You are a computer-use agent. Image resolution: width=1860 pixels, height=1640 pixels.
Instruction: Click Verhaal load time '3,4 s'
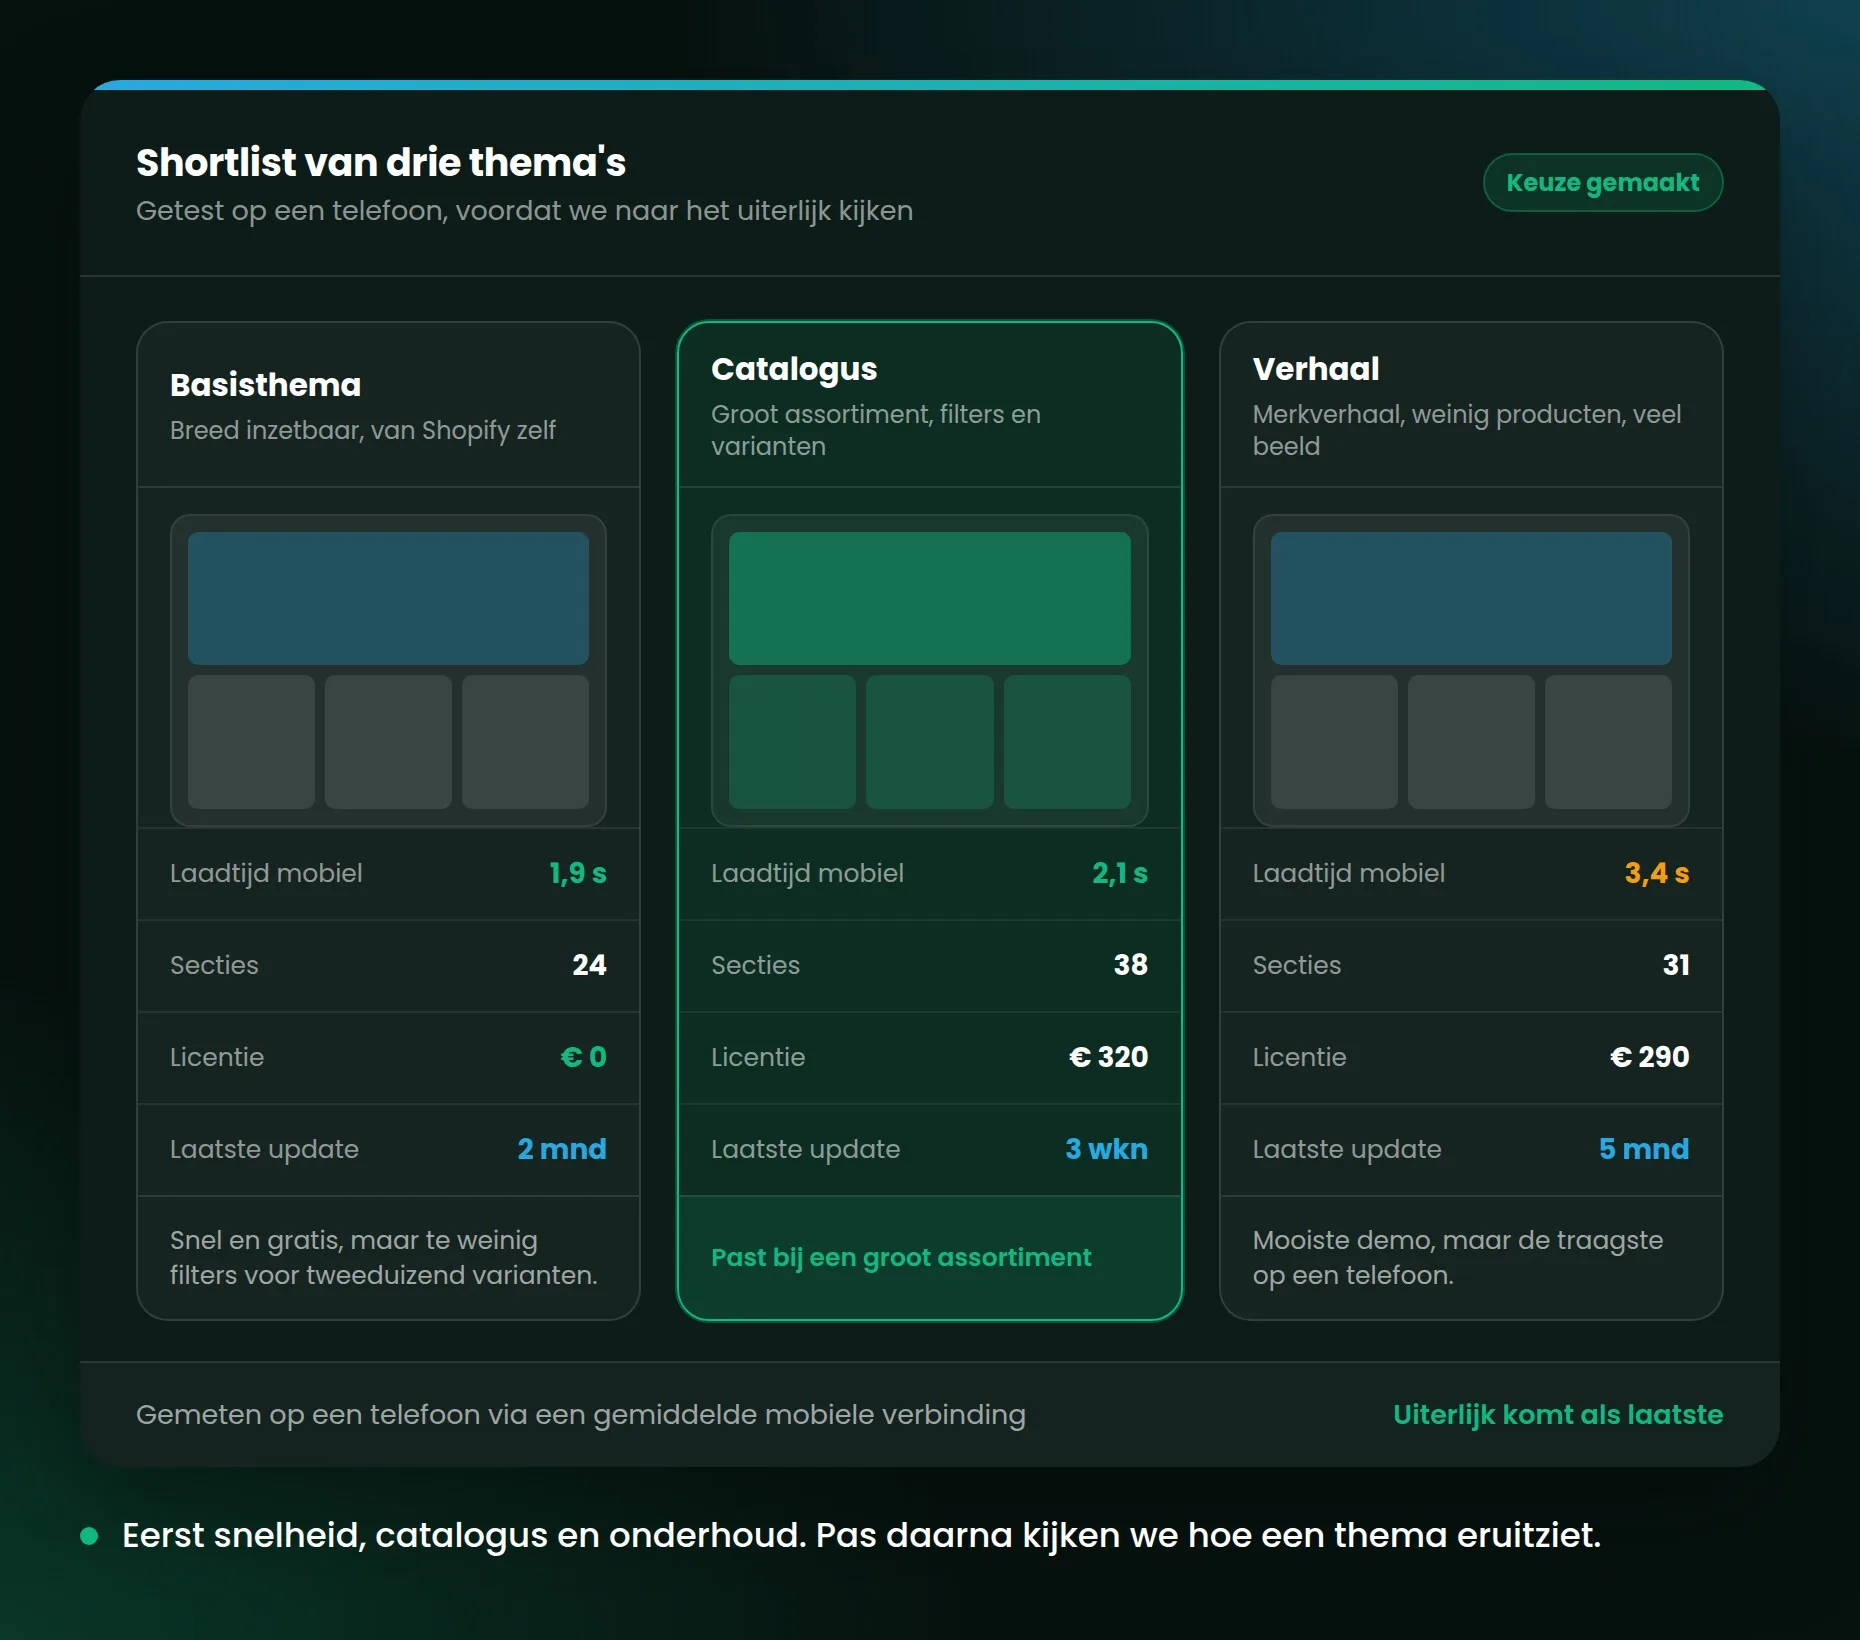pyautogui.click(x=1656, y=873)
